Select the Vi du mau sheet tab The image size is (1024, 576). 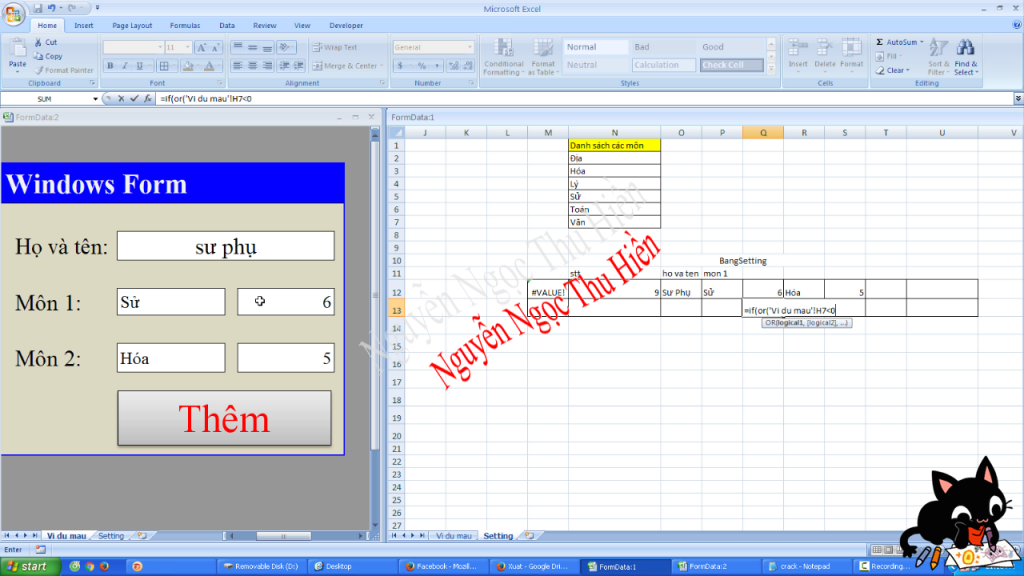click(x=66, y=536)
